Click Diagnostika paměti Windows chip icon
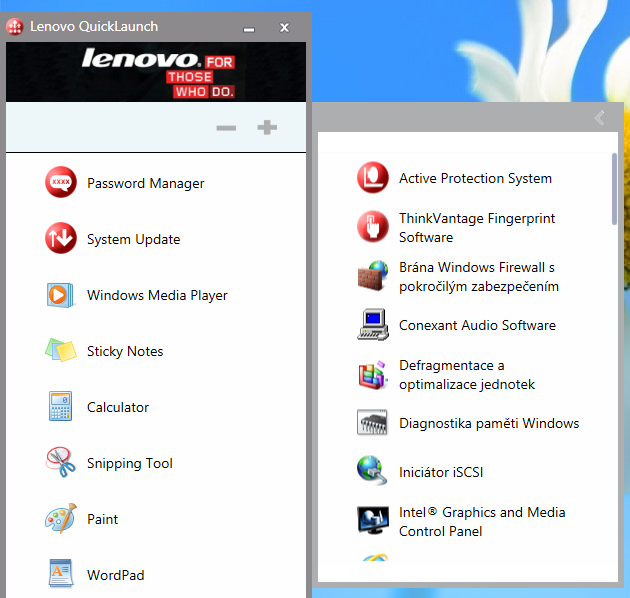The width and height of the screenshot is (630, 598). point(372,422)
